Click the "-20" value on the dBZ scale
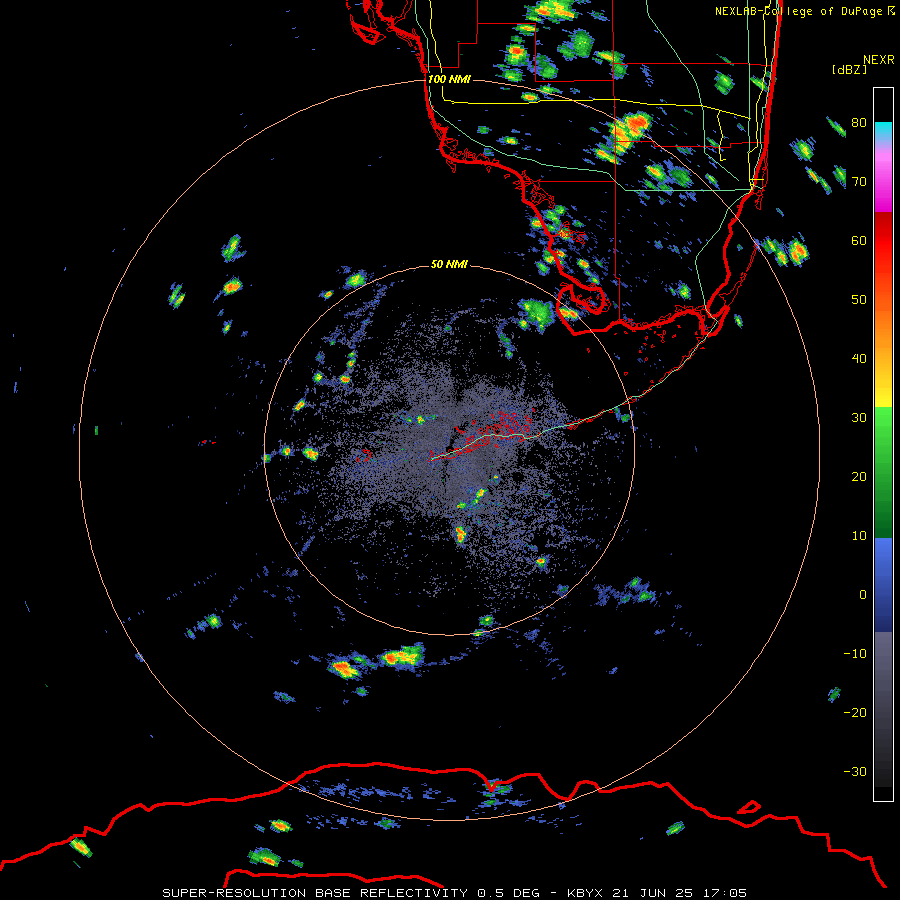The image size is (900, 900). (855, 713)
